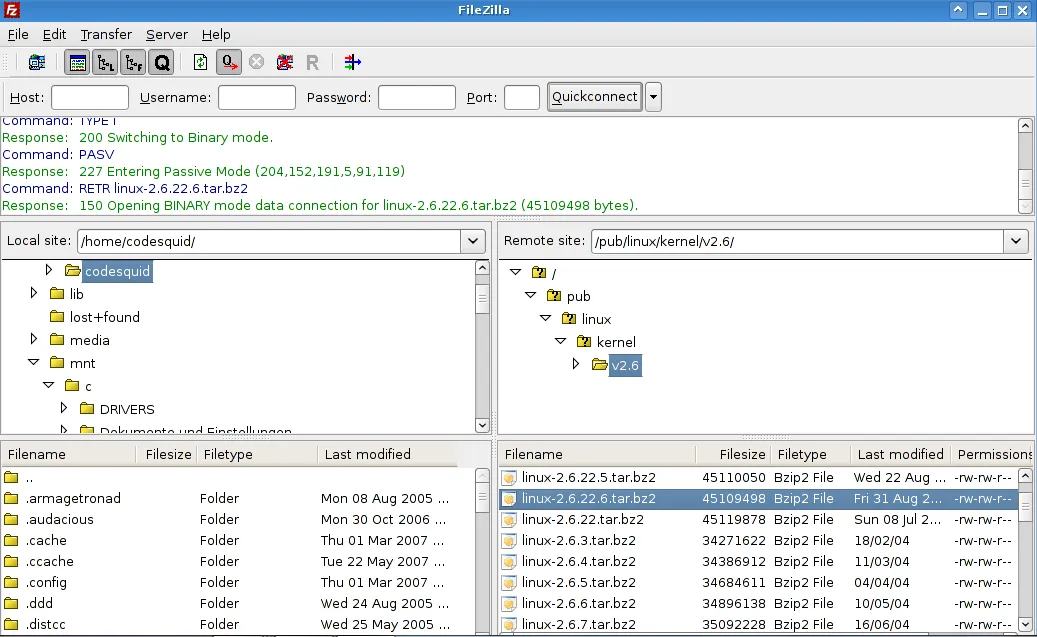Click file icon of linux-2.6.5.tar.bz2
Screen dimensions: 1037x637
point(509,583)
